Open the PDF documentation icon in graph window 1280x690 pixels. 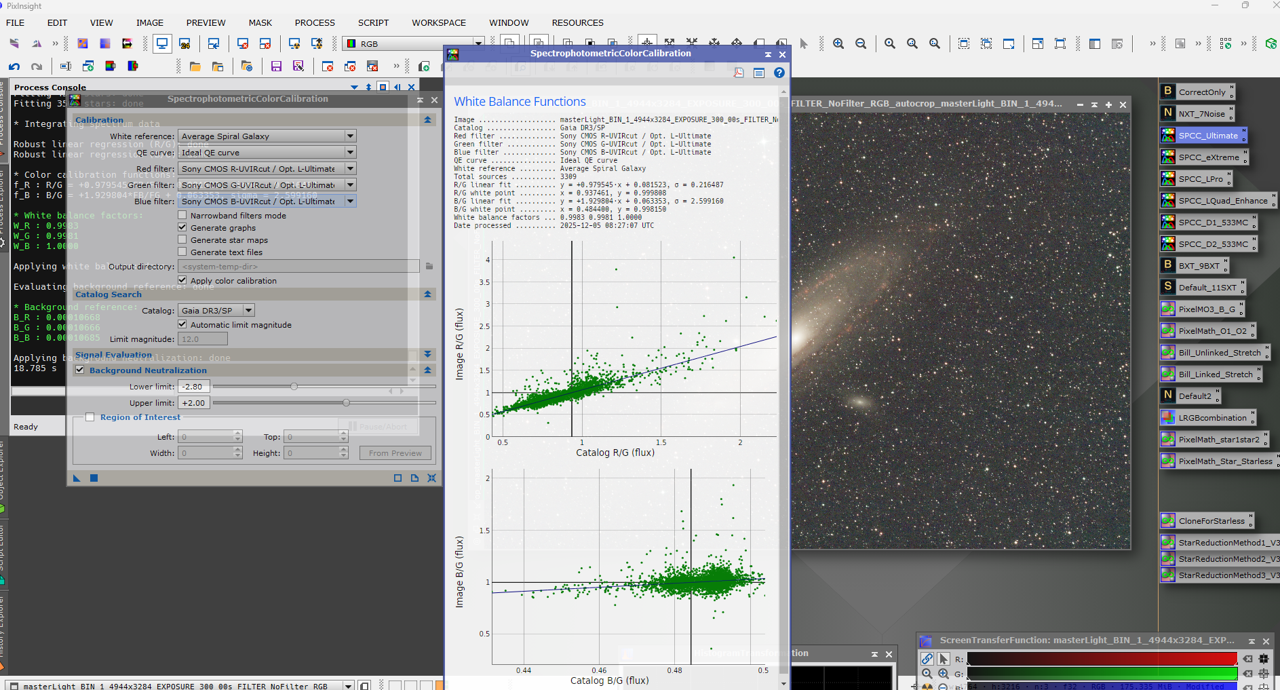[x=739, y=73]
